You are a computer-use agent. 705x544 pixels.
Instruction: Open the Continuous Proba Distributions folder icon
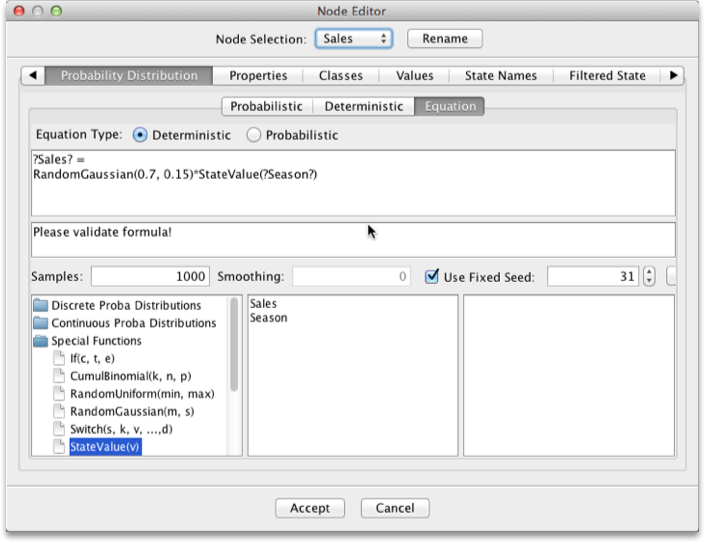pos(40,323)
